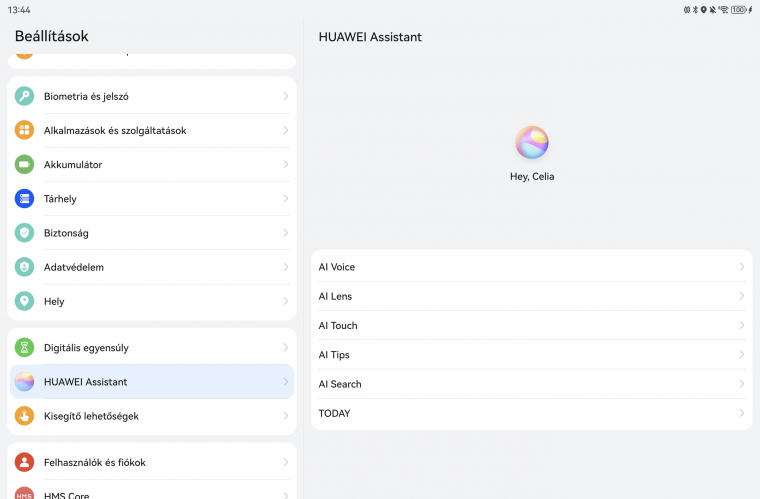Image resolution: width=760 pixels, height=499 pixels.
Task: Open AI Search settings
Action: pos(530,384)
